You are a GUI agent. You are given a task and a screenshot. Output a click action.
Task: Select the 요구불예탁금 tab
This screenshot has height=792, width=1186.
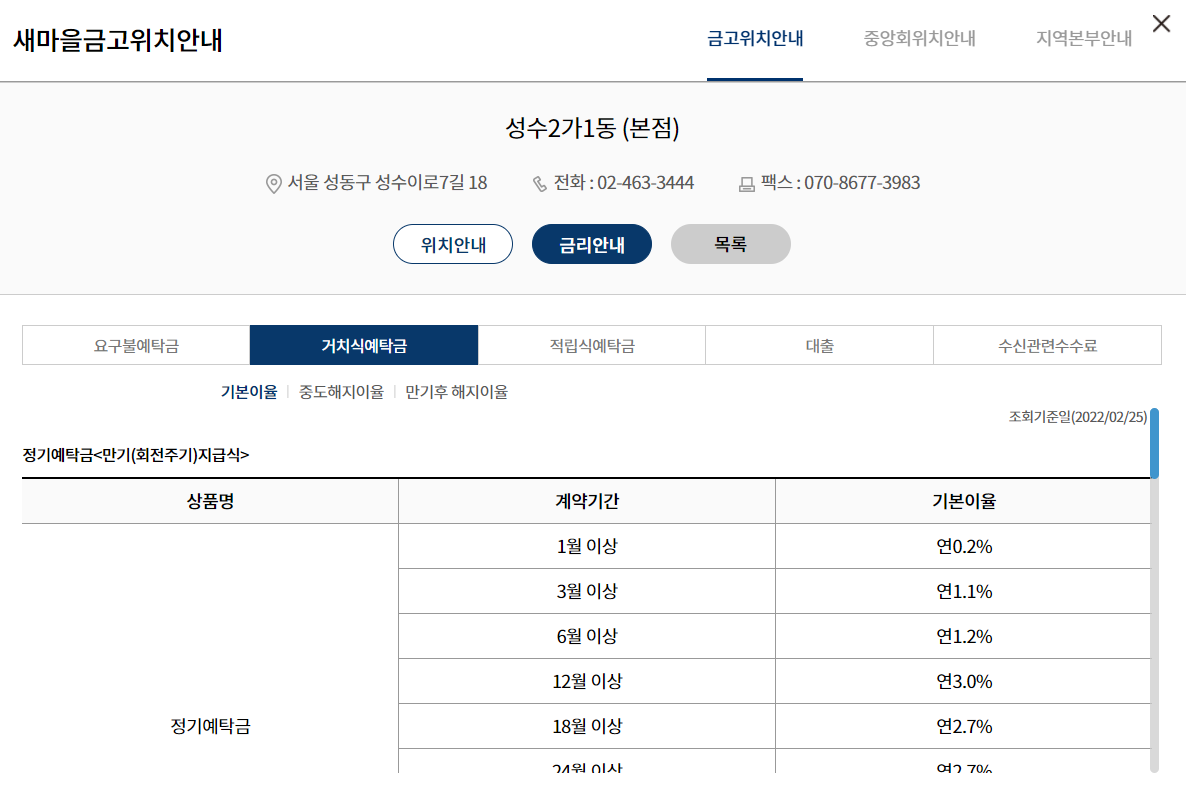point(136,346)
